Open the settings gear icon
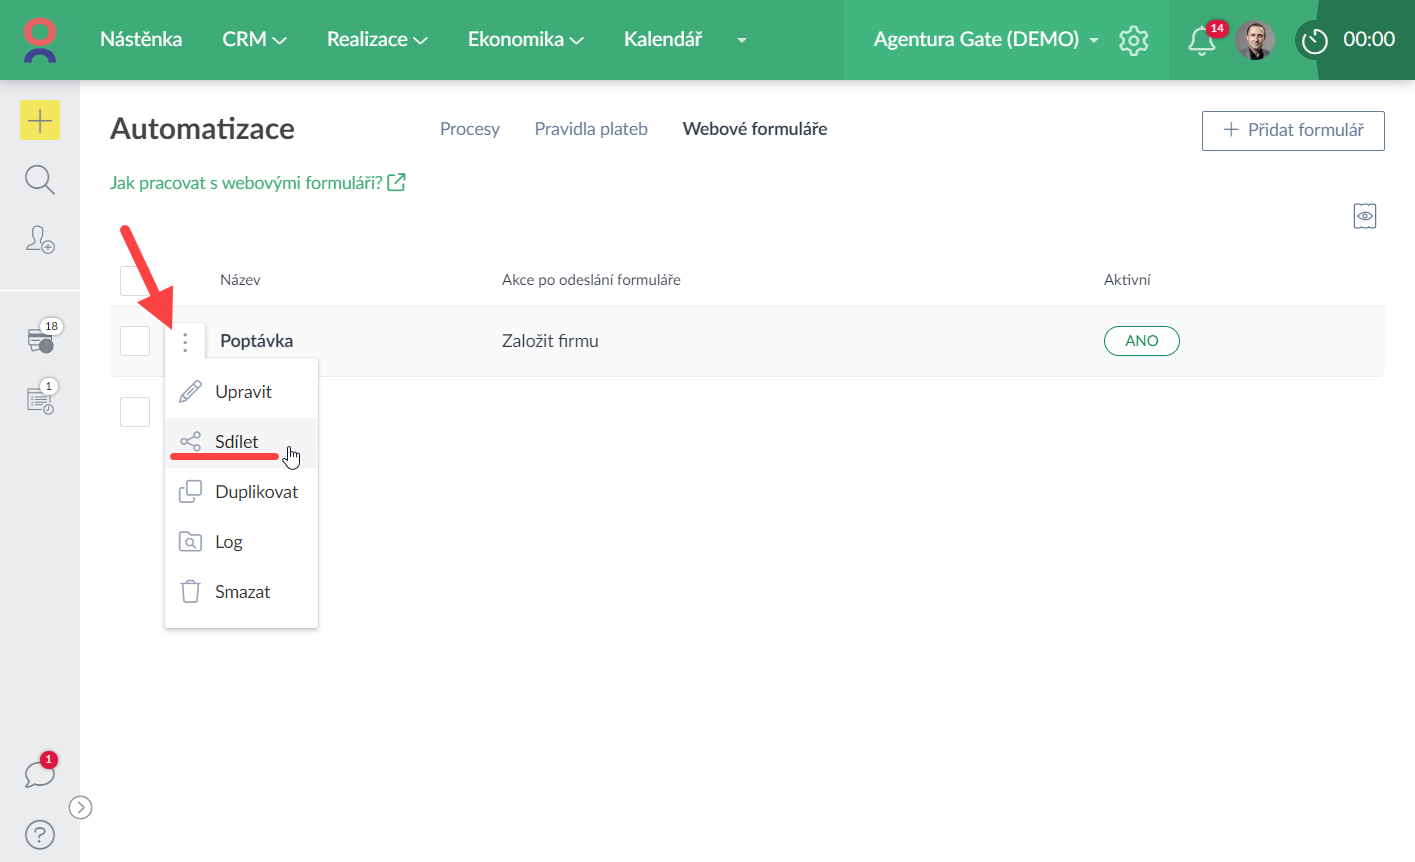 1133,40
